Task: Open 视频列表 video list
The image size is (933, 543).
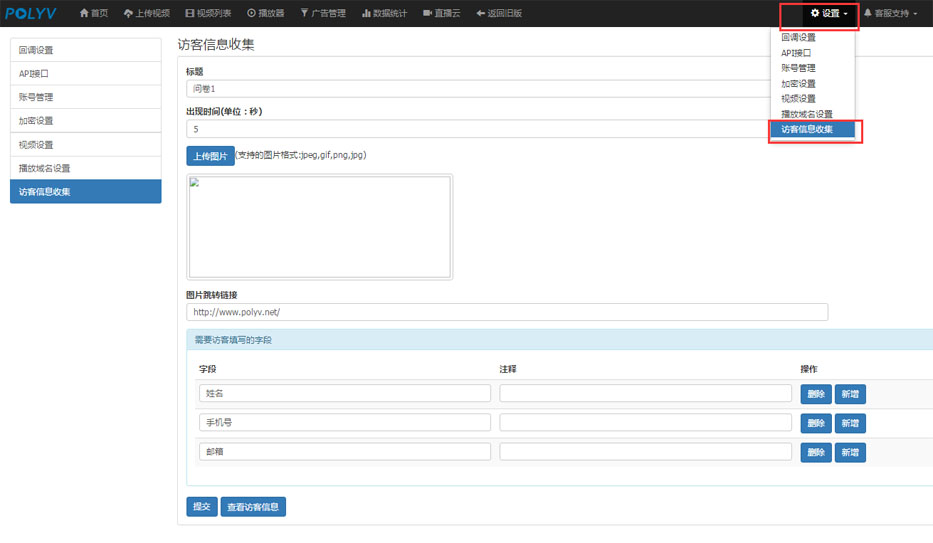Action: (x=208, y=13)
